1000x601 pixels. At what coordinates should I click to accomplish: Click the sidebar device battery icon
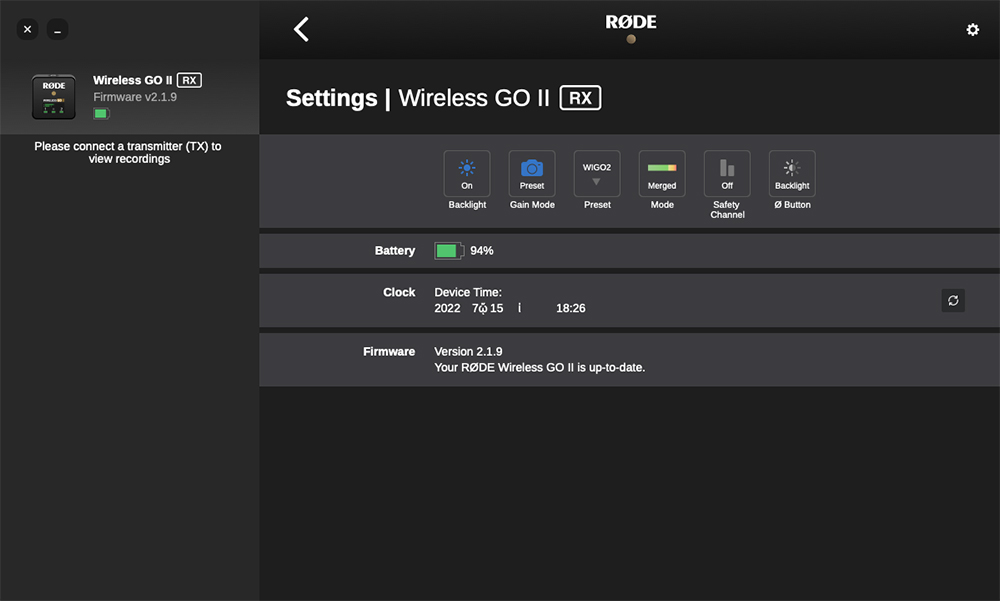point(101,114)
